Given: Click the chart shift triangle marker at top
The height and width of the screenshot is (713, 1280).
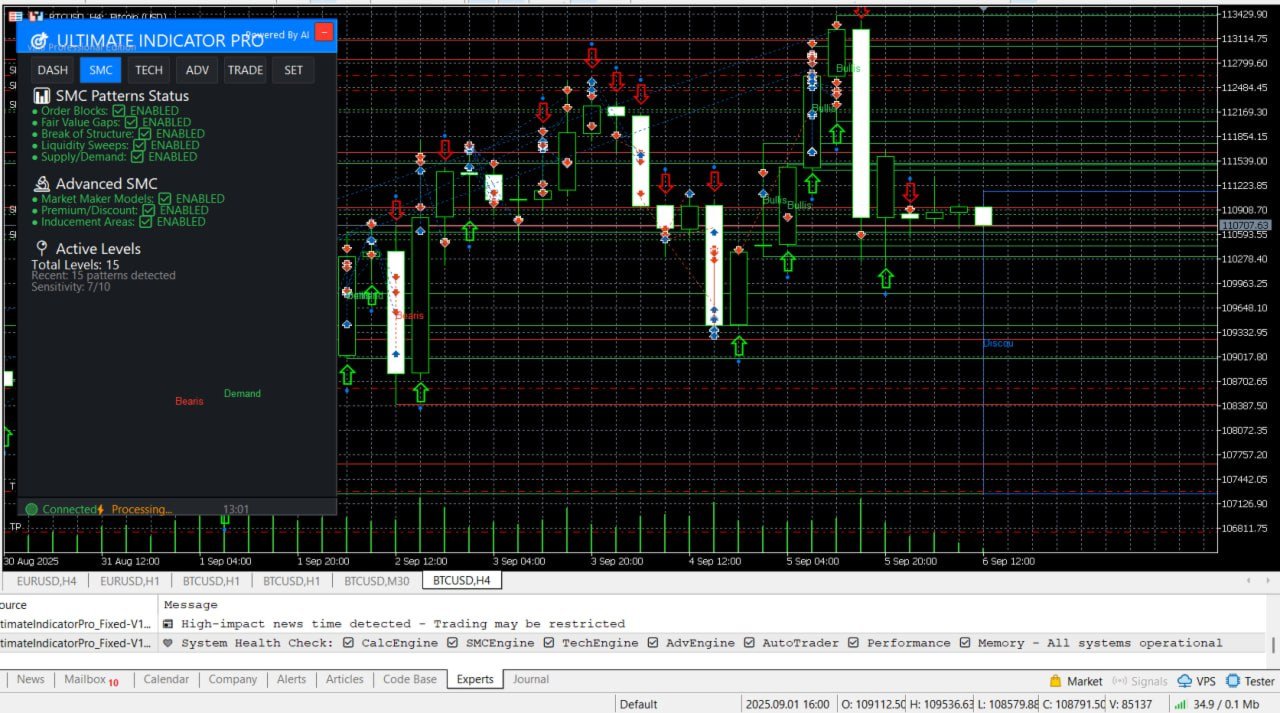Looking at the screenshot, I should point(984,9).
